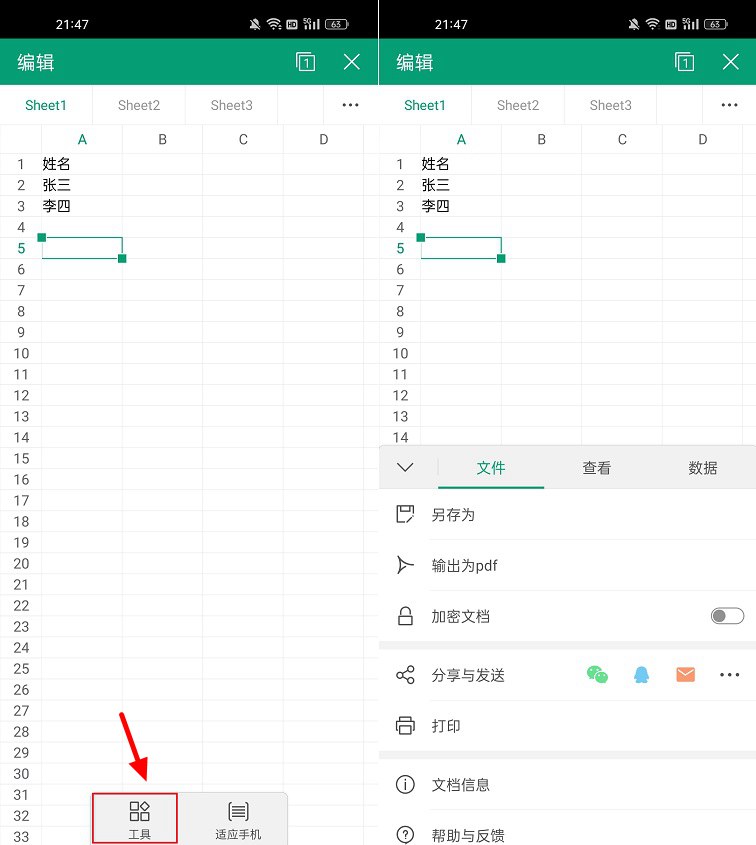Select cell 张三 in right screen
Viewport: 756px width, 845px height.
coord(461,185)
